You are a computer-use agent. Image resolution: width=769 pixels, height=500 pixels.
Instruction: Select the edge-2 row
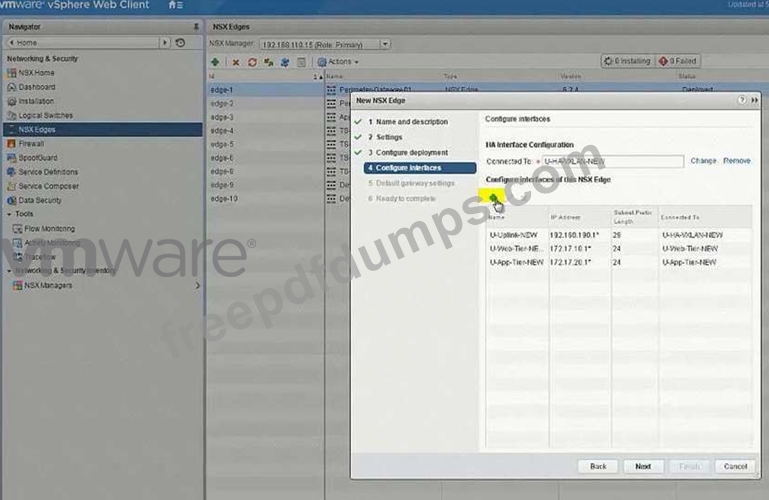coord(265,103)
